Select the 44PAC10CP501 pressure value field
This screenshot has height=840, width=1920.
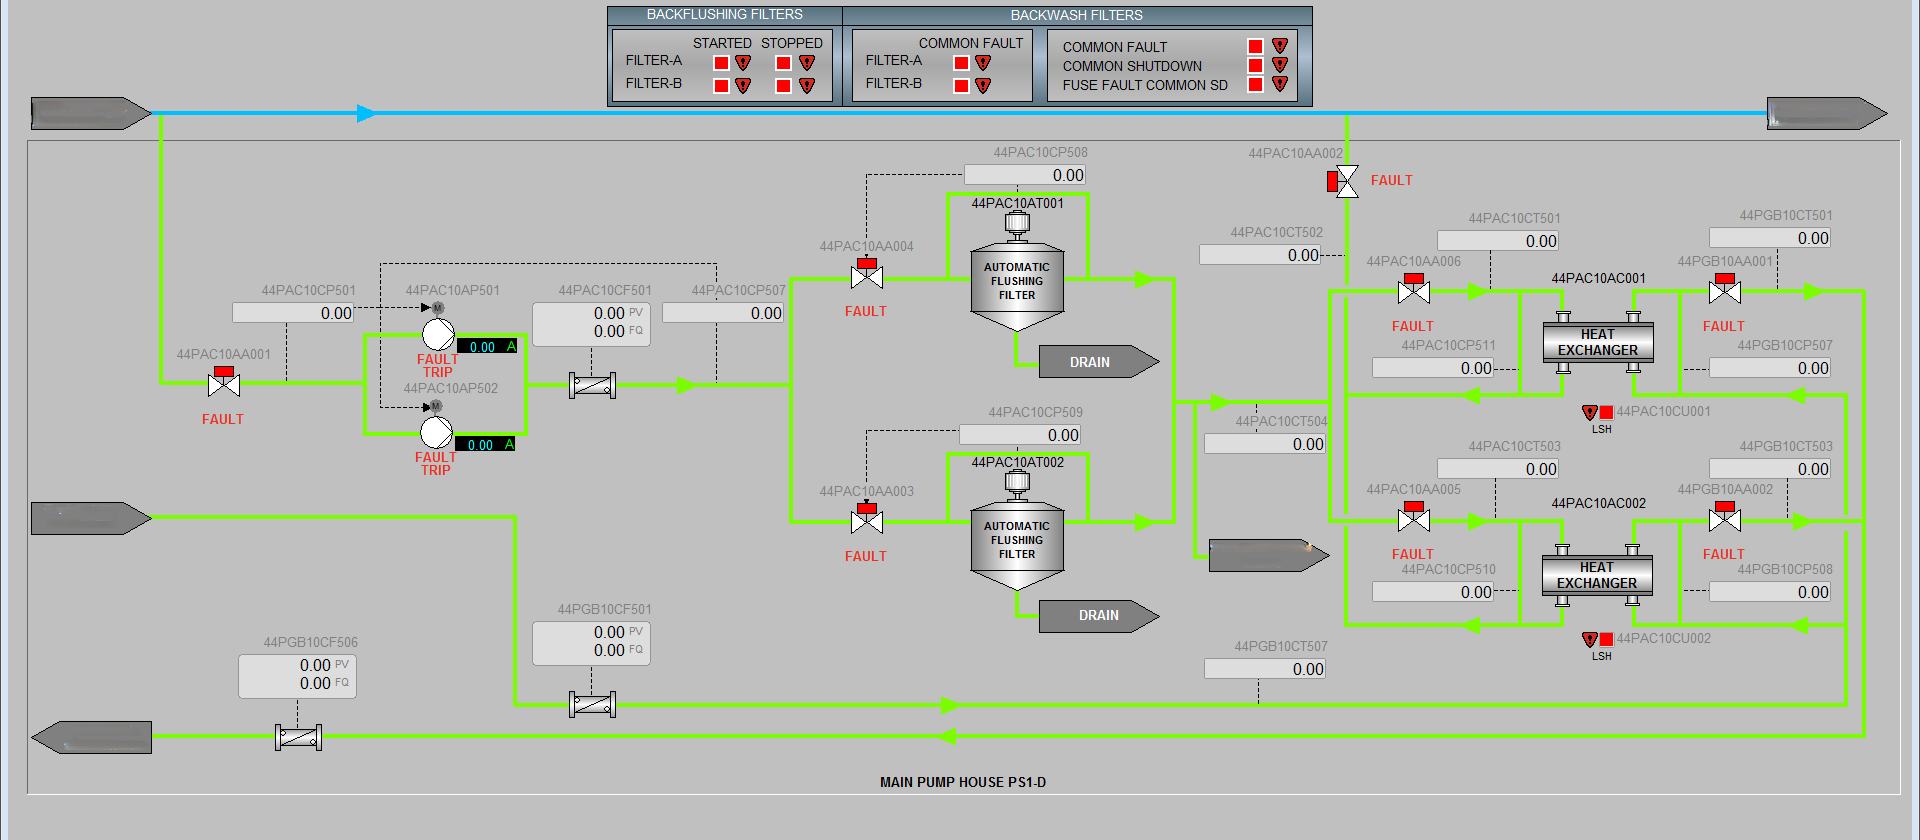click(293, 313)
